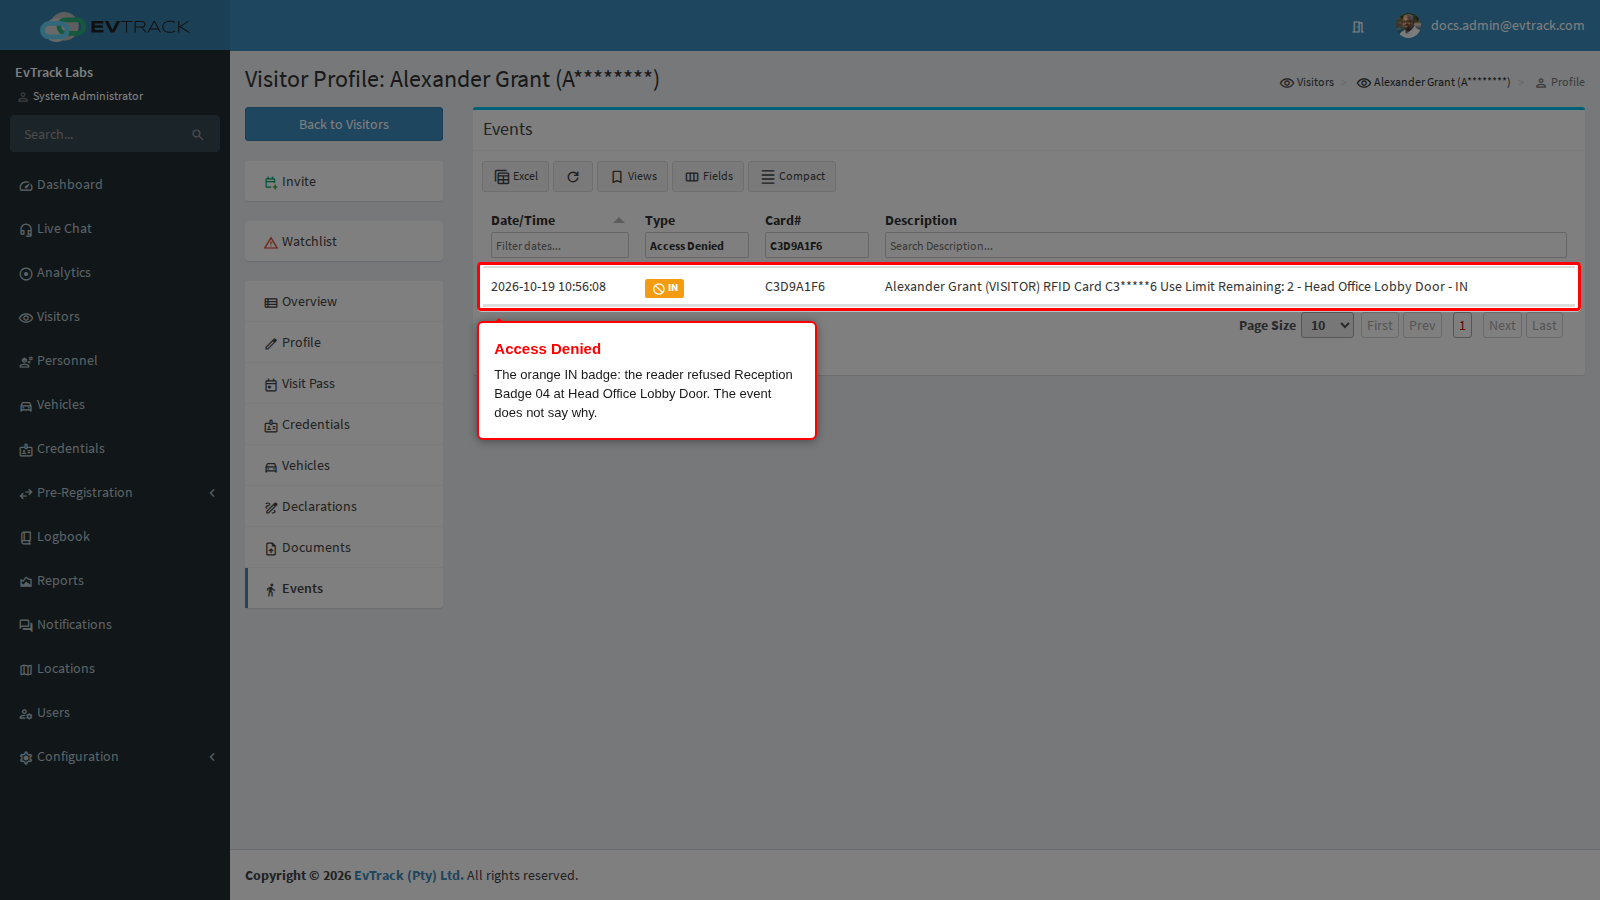The height and width of the screenshot is (900, 1600).
Task: Open Locations in sidebar
Action: point(115,669)
